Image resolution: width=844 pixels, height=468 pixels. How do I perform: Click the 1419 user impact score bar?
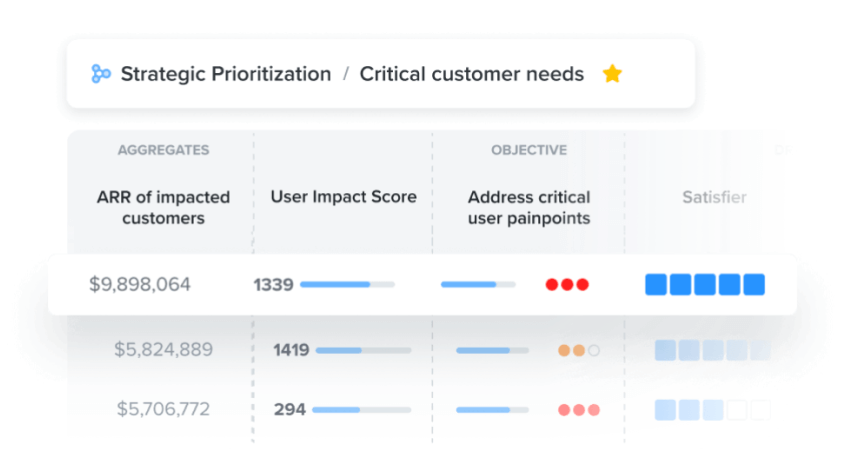363,351
